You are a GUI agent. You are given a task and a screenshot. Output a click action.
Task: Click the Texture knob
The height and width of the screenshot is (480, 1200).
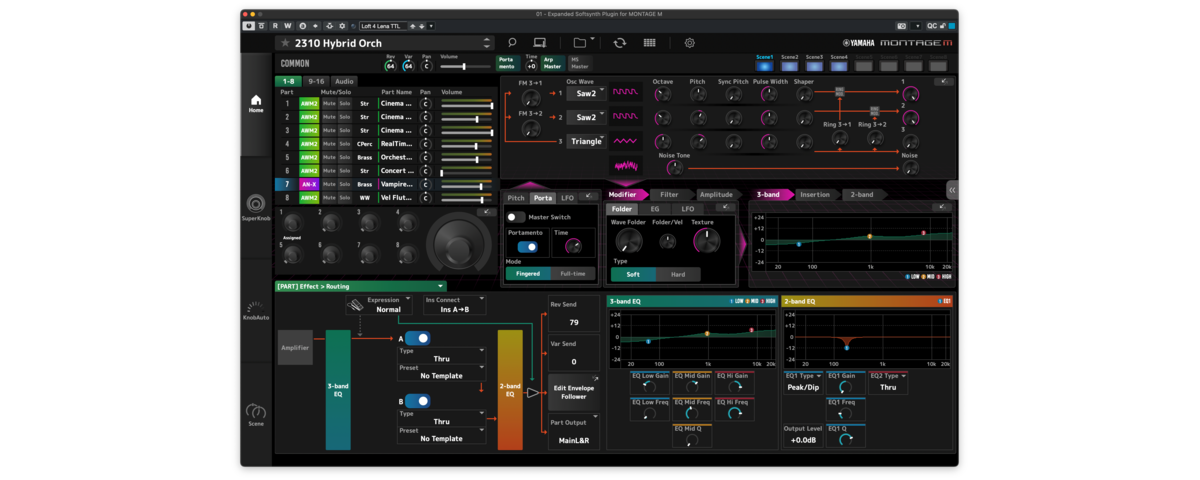click(x=706, y=240)
